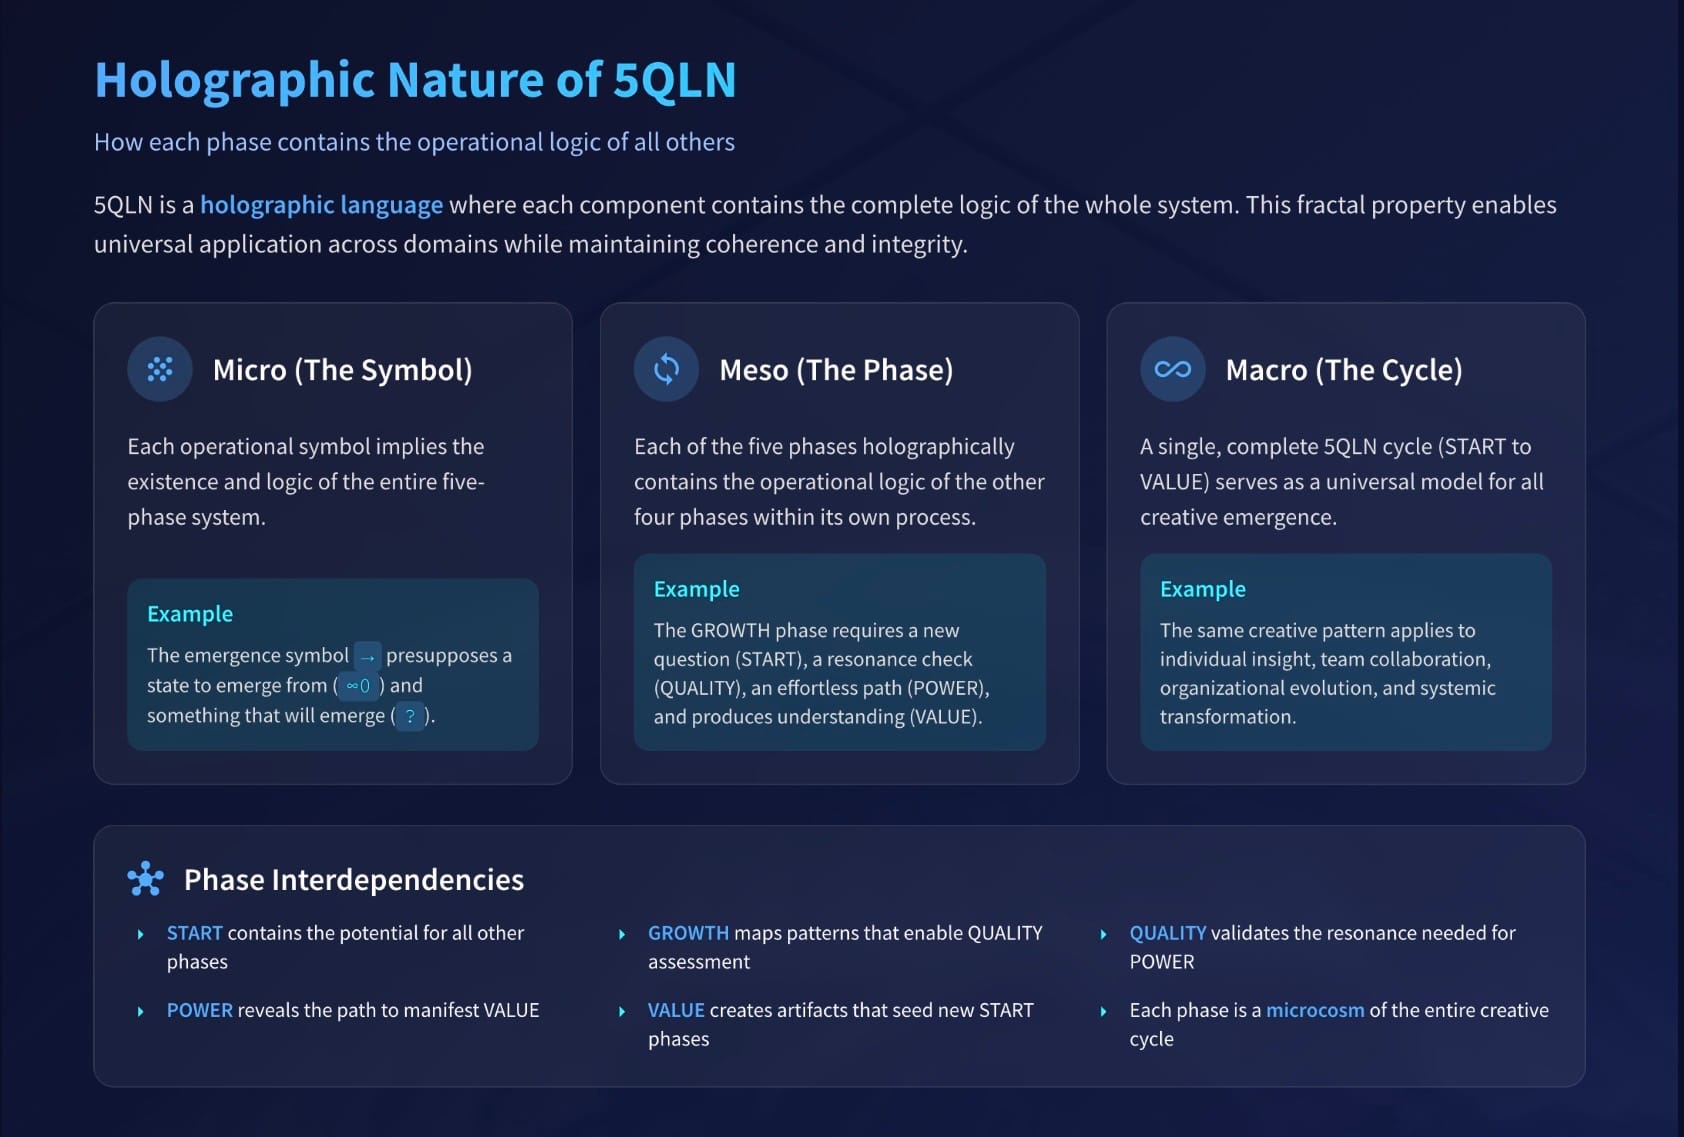Click the Phase Interdependencies network icon
This screenshot has height=1137, width=1684.
coord(146,879)
